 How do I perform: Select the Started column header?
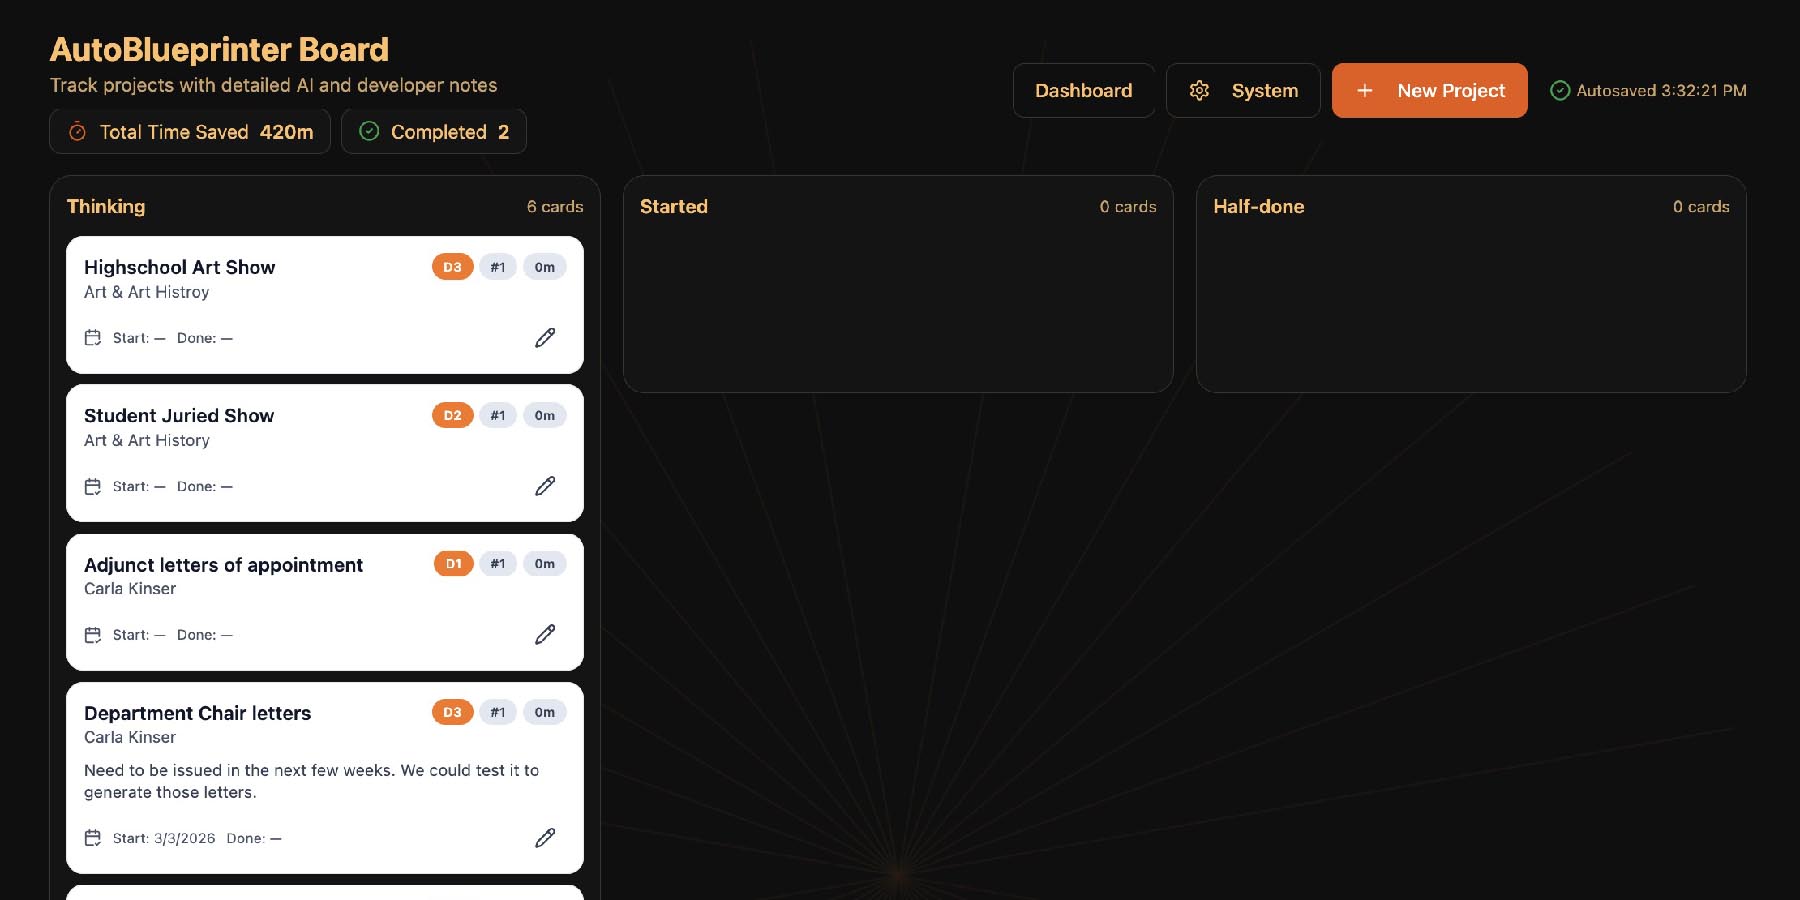coord(674,207)
